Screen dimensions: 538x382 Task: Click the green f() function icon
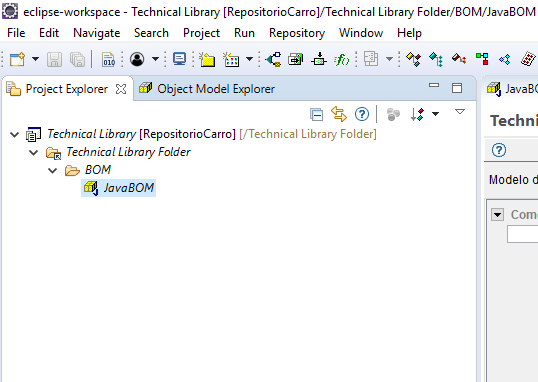click(x=342, y=60)
